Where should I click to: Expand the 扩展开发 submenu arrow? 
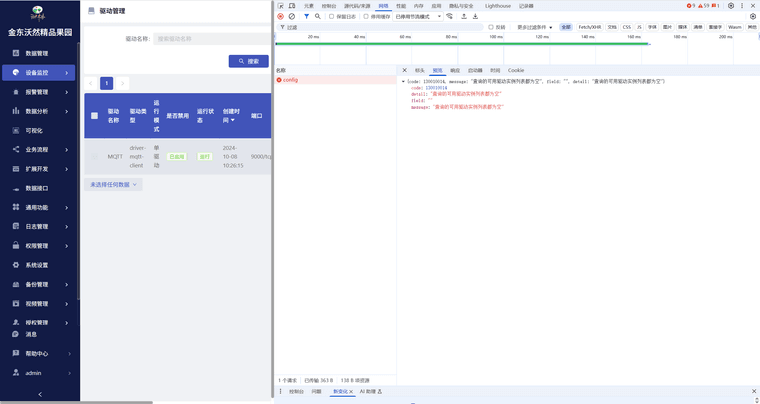click(x=67, y=169)
